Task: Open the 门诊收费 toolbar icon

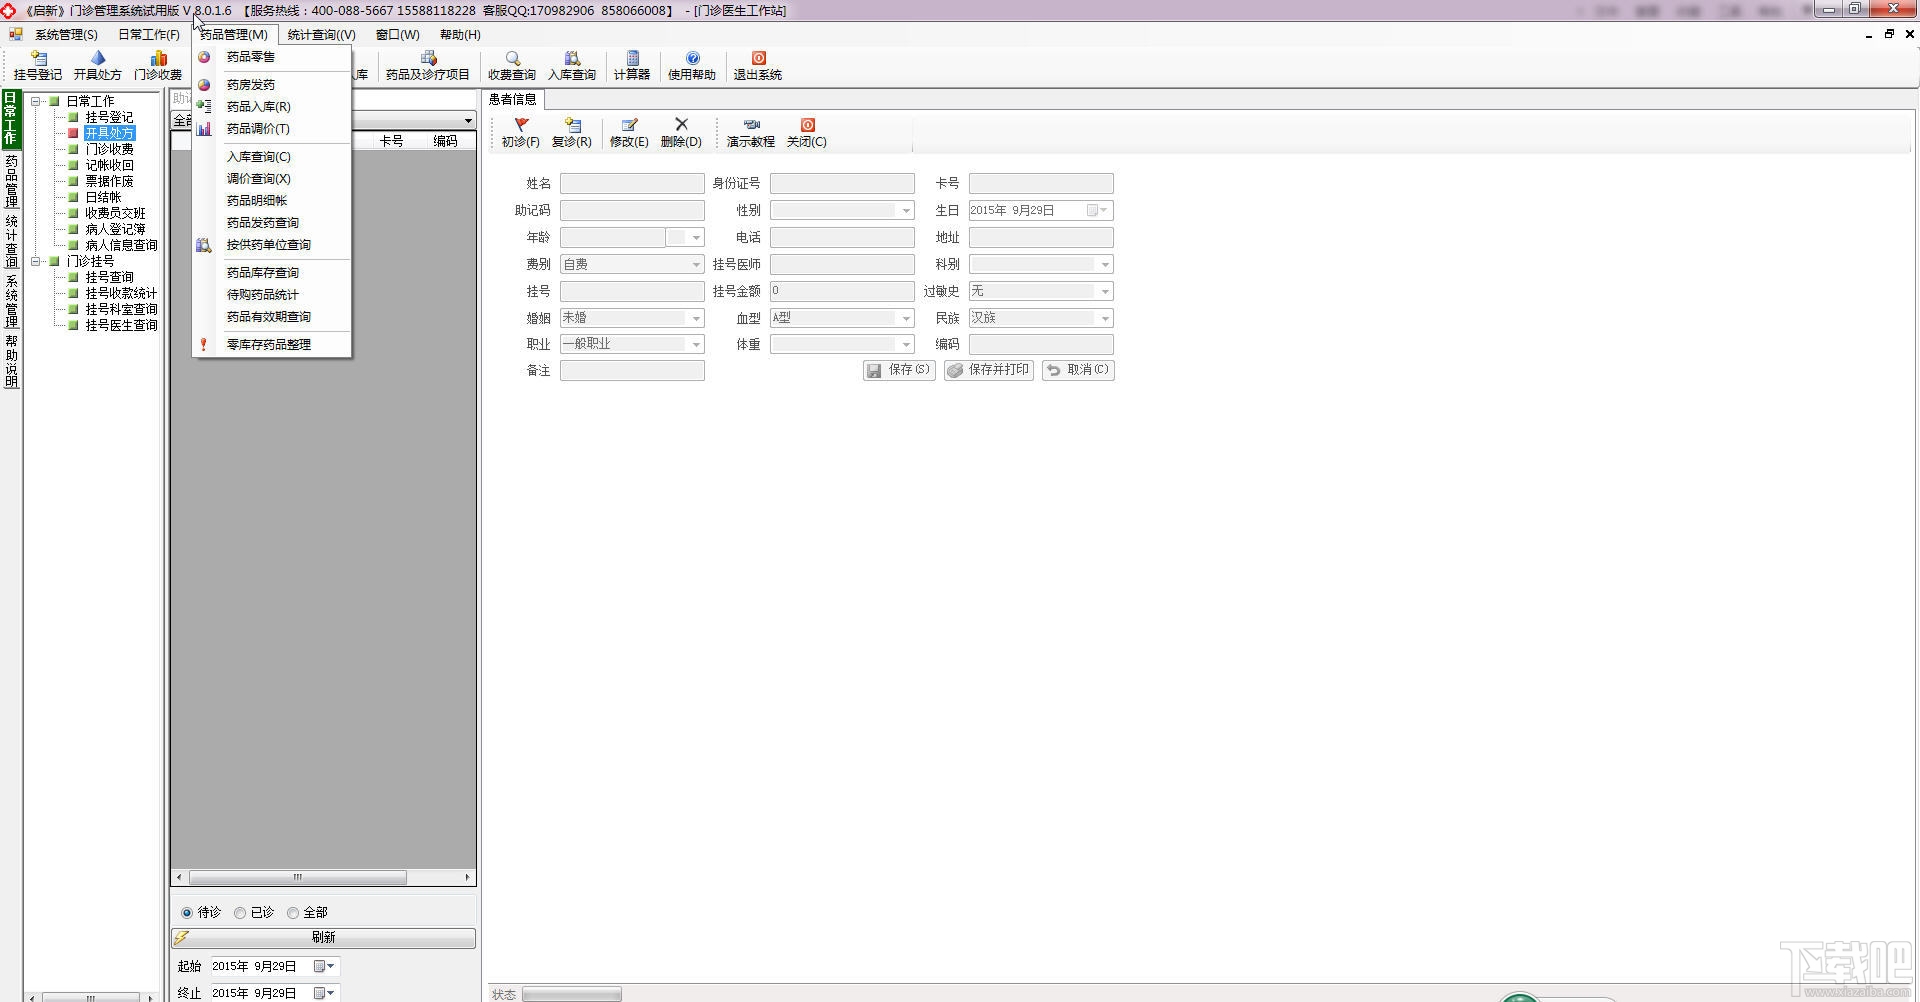Action: (x=158, y=66)
